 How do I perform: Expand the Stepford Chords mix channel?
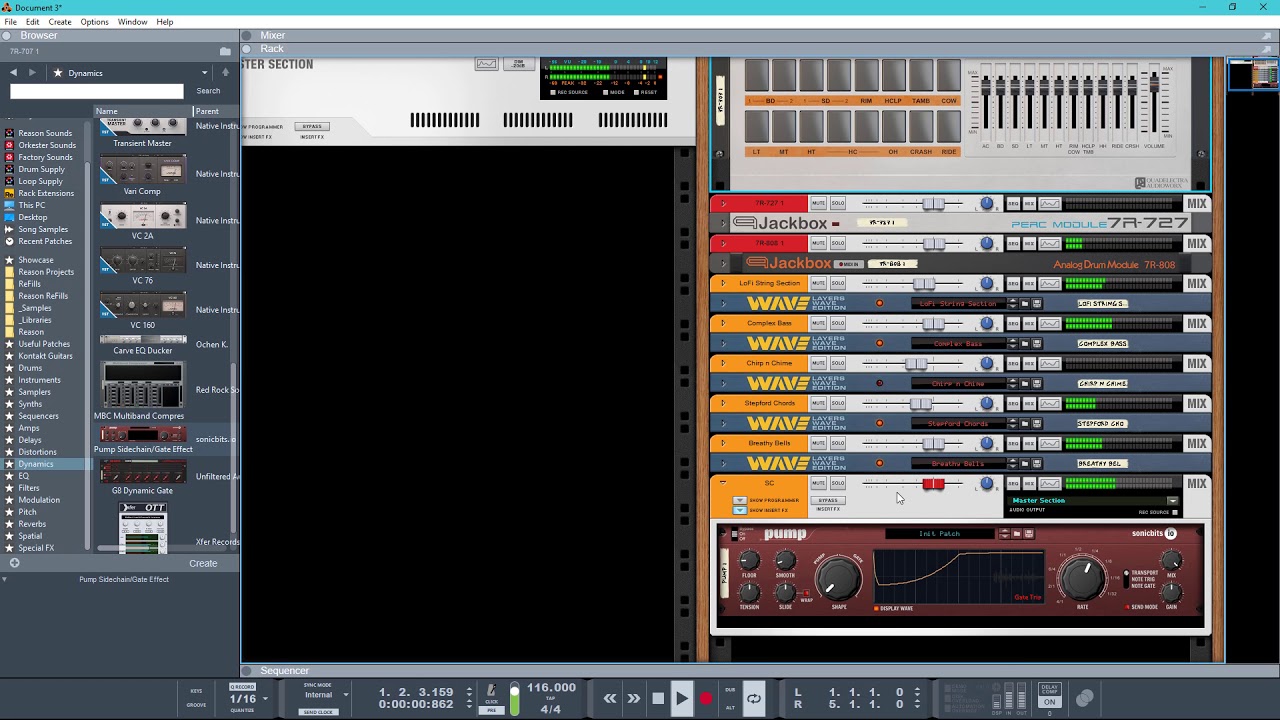pos(723,403)
